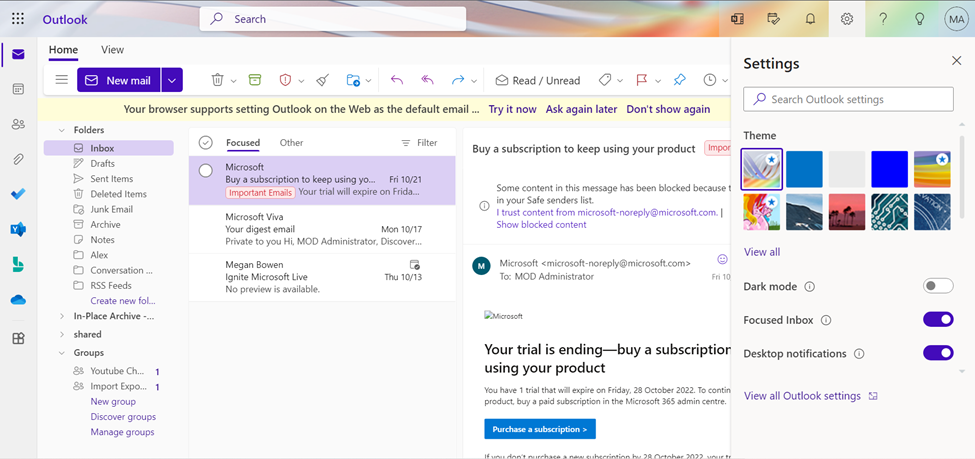Disable the Desktop notifications switch
Viewport: 975px width, 459px height.
click(938, 353)
